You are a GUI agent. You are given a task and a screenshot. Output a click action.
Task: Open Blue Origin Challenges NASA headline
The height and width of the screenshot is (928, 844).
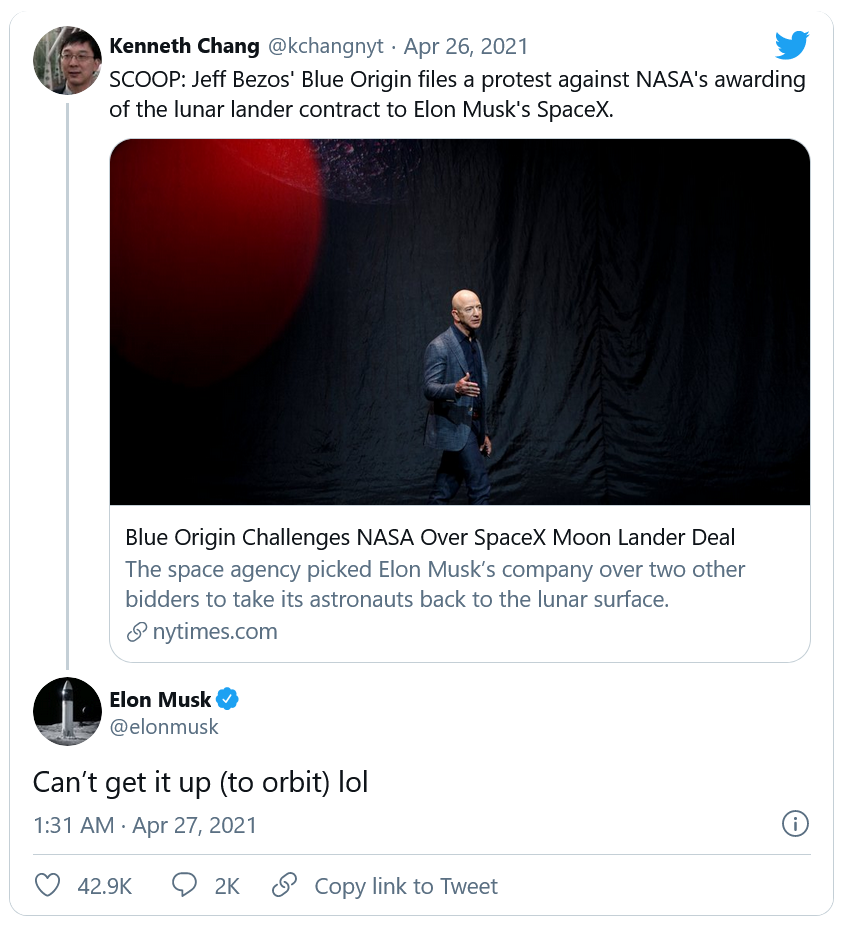430,537
